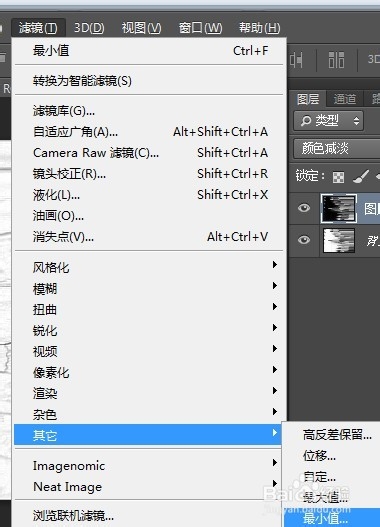This screenshot has height=527, width=380.
Task: Open the 滤镜(T) menu
Action: 38,28
